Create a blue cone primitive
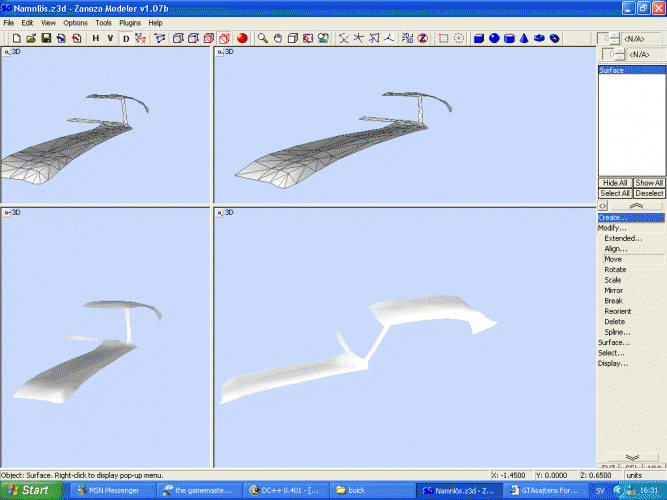 pos(524,38)
